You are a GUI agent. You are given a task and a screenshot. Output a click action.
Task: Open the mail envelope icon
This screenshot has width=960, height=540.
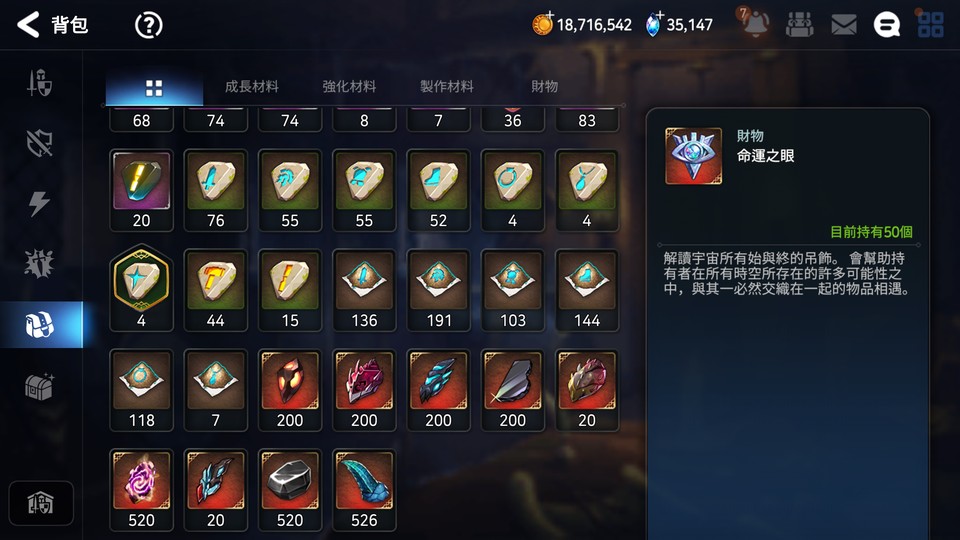click(844, 24)
